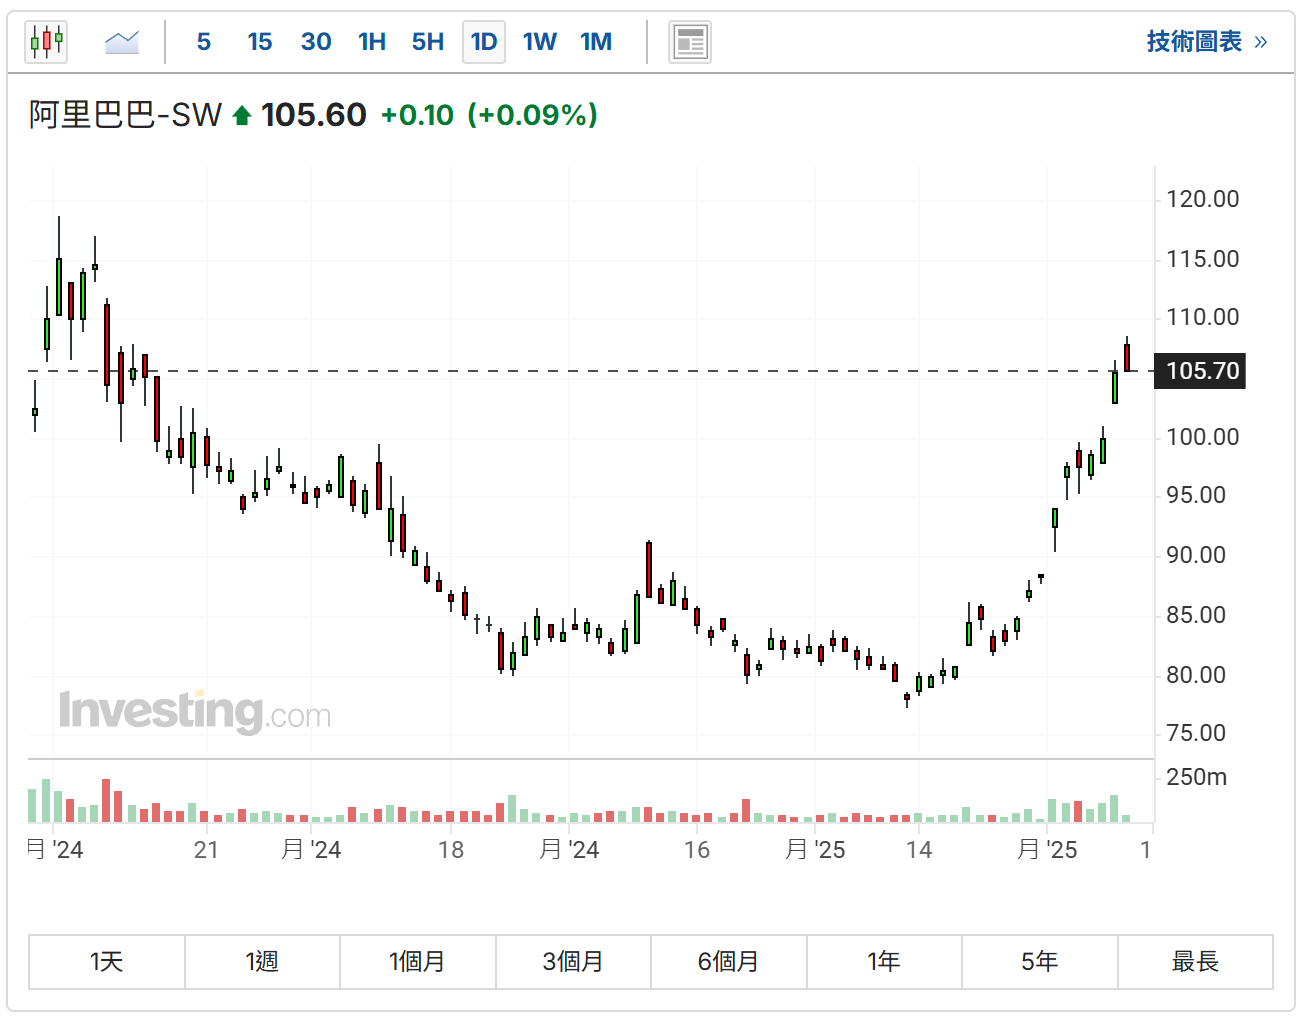Show the 1個月 time range
This screenshot has width=1305, height=1025.
418,962
